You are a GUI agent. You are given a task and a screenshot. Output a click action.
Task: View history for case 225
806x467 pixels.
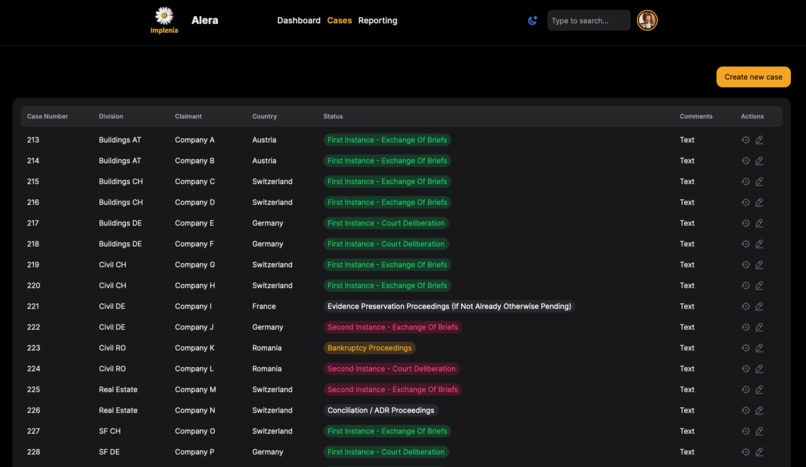click(x=745, y=389)
